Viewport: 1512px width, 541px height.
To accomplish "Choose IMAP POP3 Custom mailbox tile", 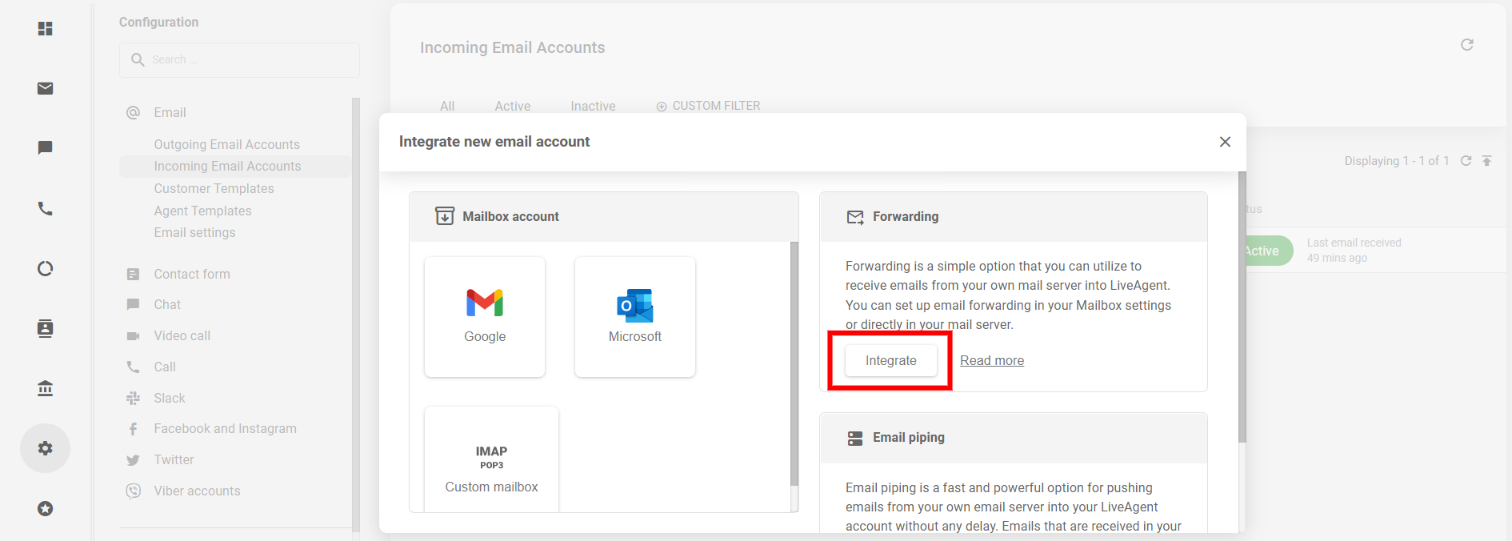I will point(491,460).
